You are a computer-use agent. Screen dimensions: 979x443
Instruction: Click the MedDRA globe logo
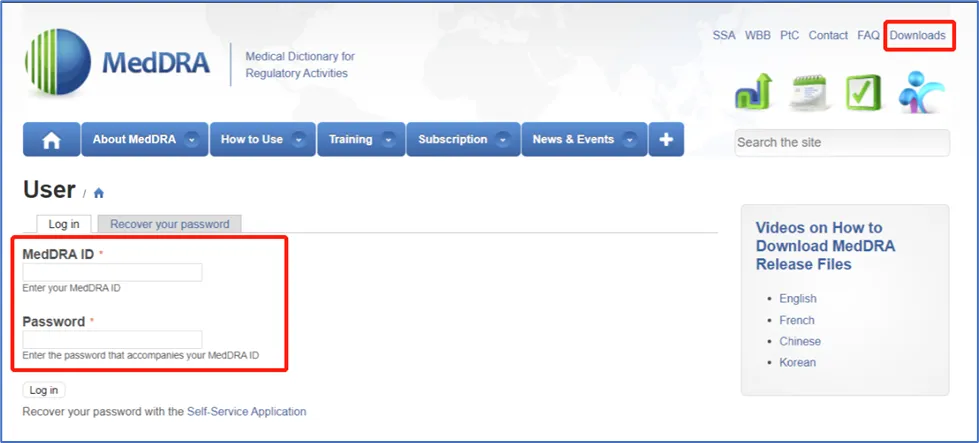(57, 62)
